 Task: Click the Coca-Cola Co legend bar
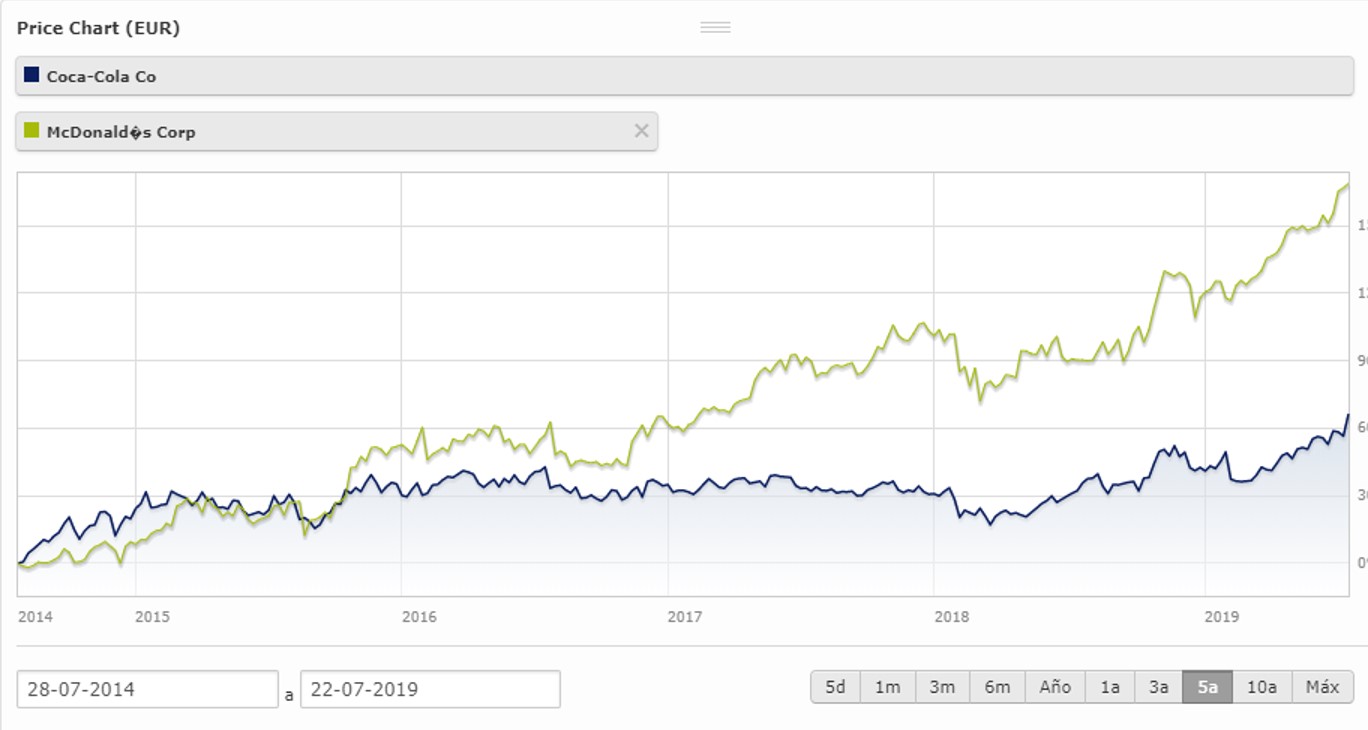pos(684,76)
